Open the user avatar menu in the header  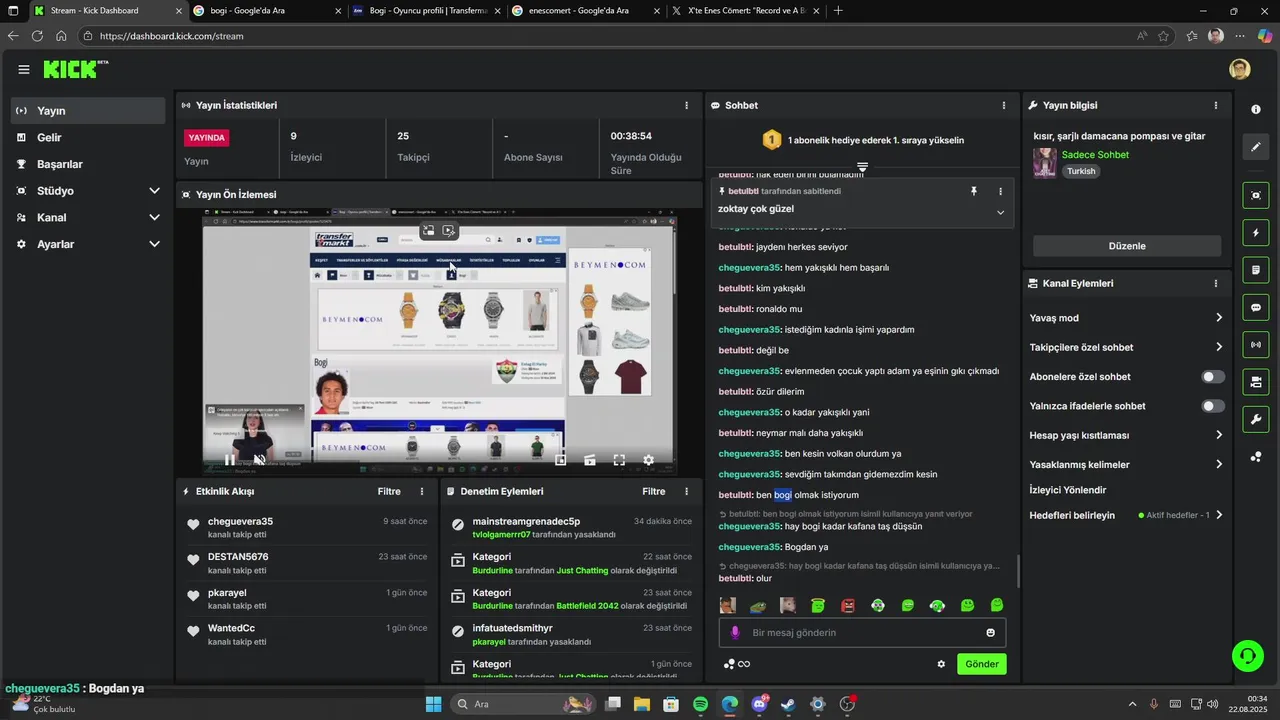pos(1240,69)
